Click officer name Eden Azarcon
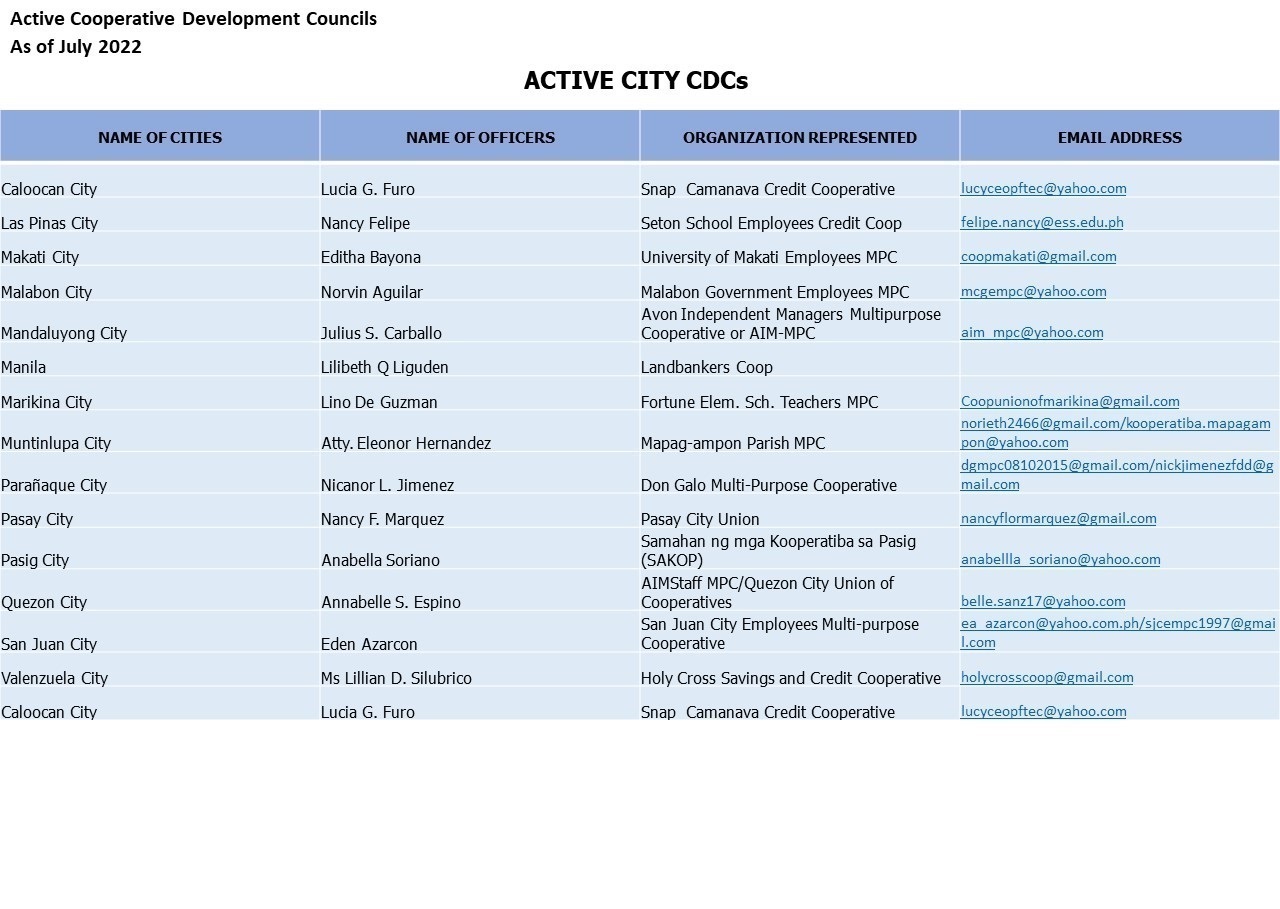Screen dimensions: 1280x909 click(x=369, y=644)
